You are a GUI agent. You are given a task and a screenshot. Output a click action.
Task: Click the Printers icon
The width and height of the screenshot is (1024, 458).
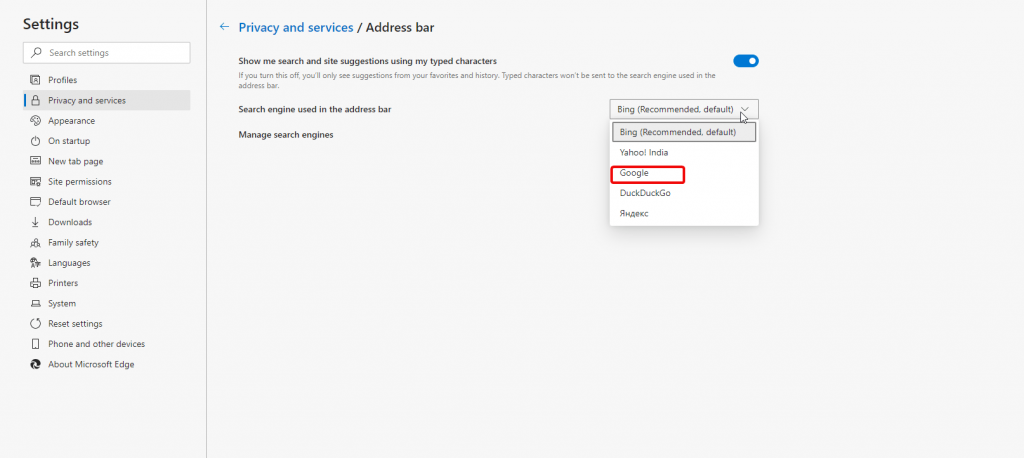point(35,283)
